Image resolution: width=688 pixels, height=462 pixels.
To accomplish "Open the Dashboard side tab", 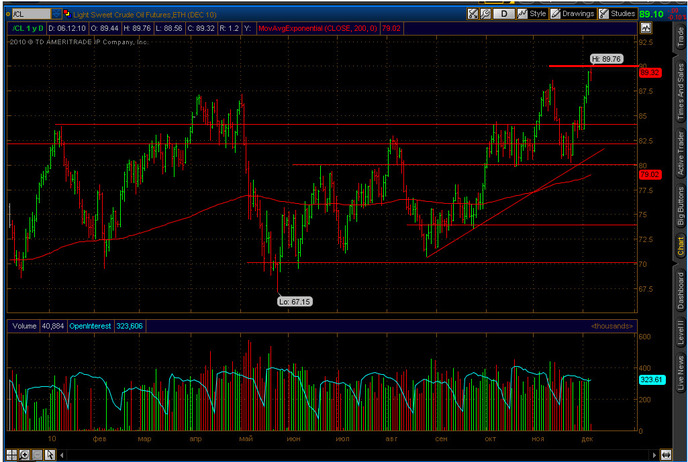I will (680, 290).
